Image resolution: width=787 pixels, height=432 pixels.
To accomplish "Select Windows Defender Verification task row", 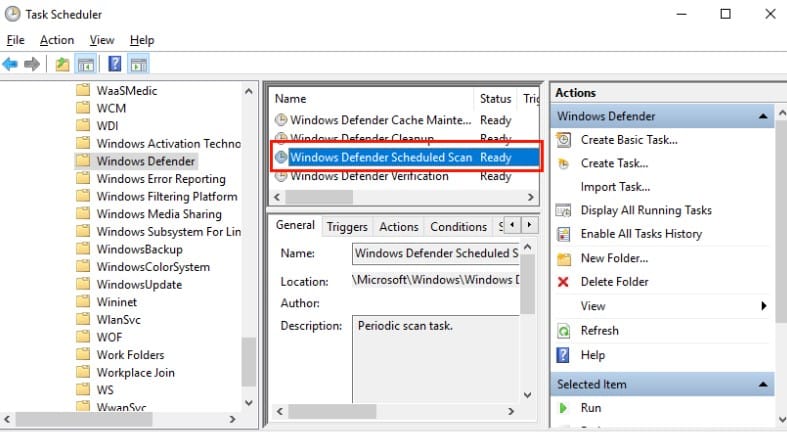I will pos(405,176).
